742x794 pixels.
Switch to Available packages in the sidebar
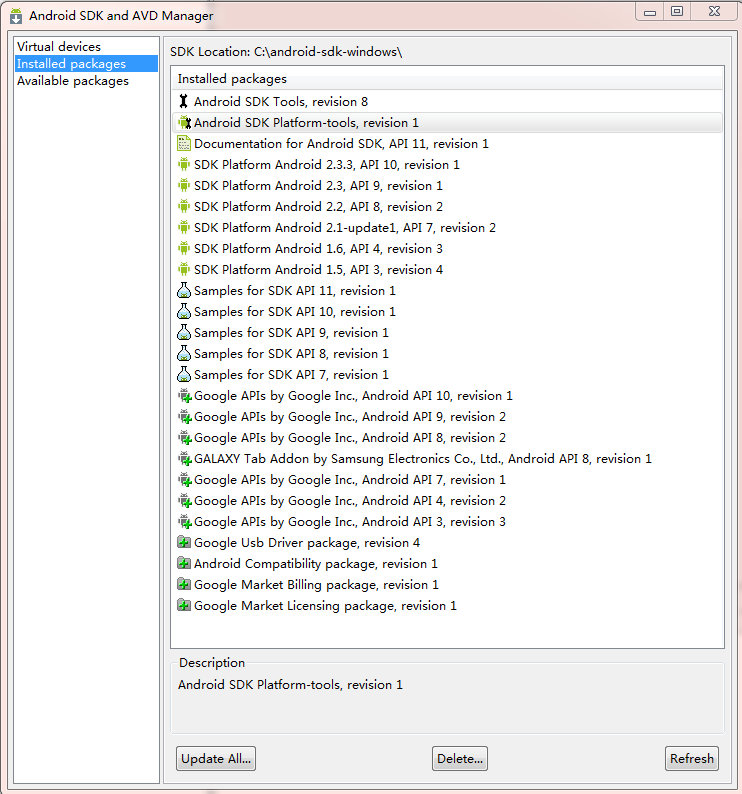click(x=73, y=81)
